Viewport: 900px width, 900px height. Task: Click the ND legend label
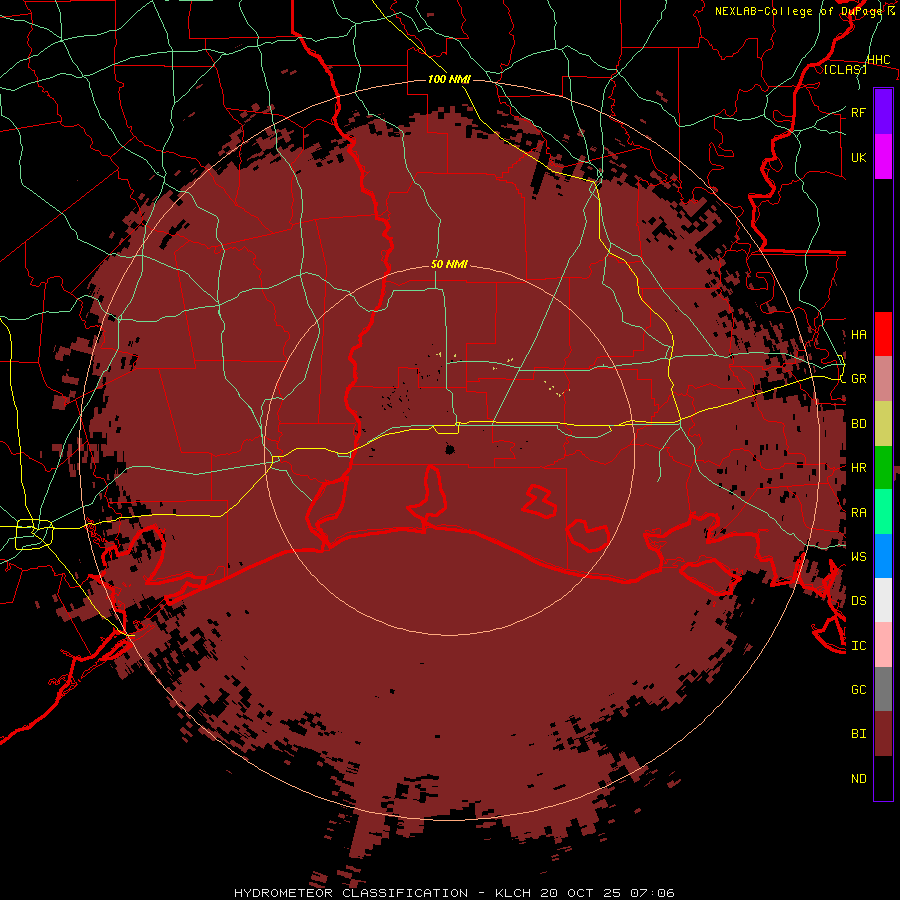pos(858,778)
